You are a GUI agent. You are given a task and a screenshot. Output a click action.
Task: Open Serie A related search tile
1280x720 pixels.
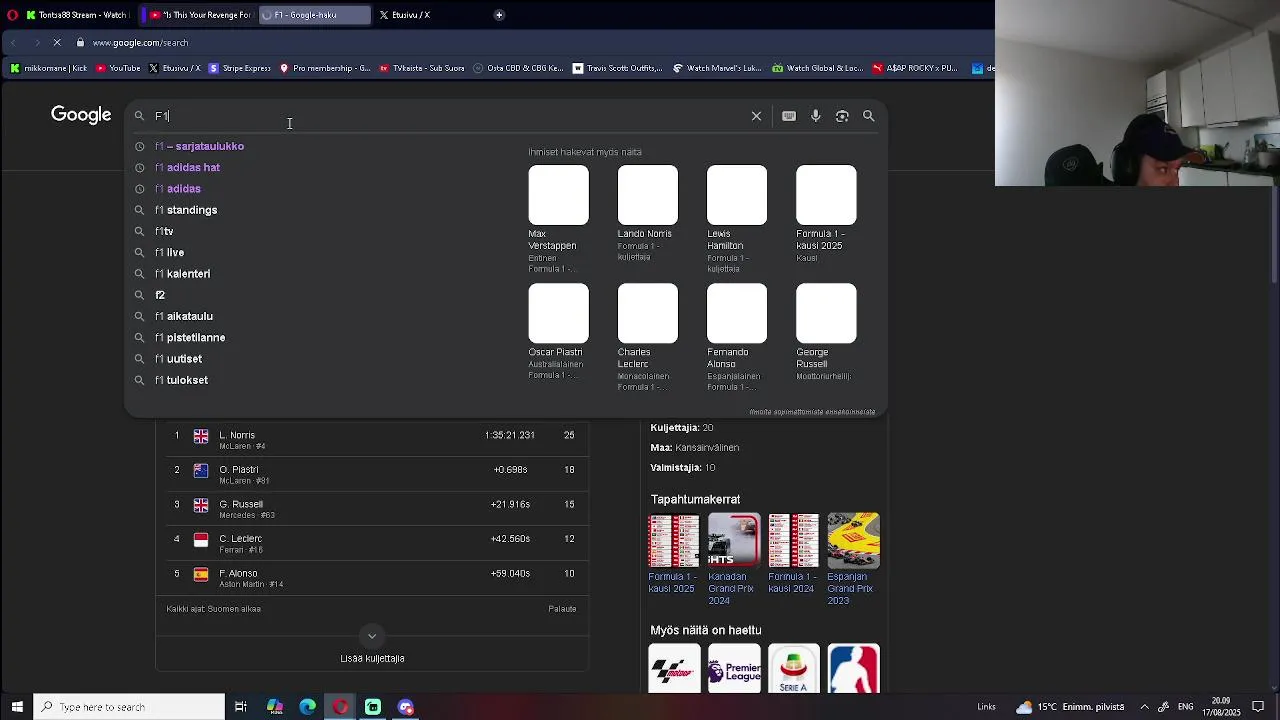tap(793, 668)
